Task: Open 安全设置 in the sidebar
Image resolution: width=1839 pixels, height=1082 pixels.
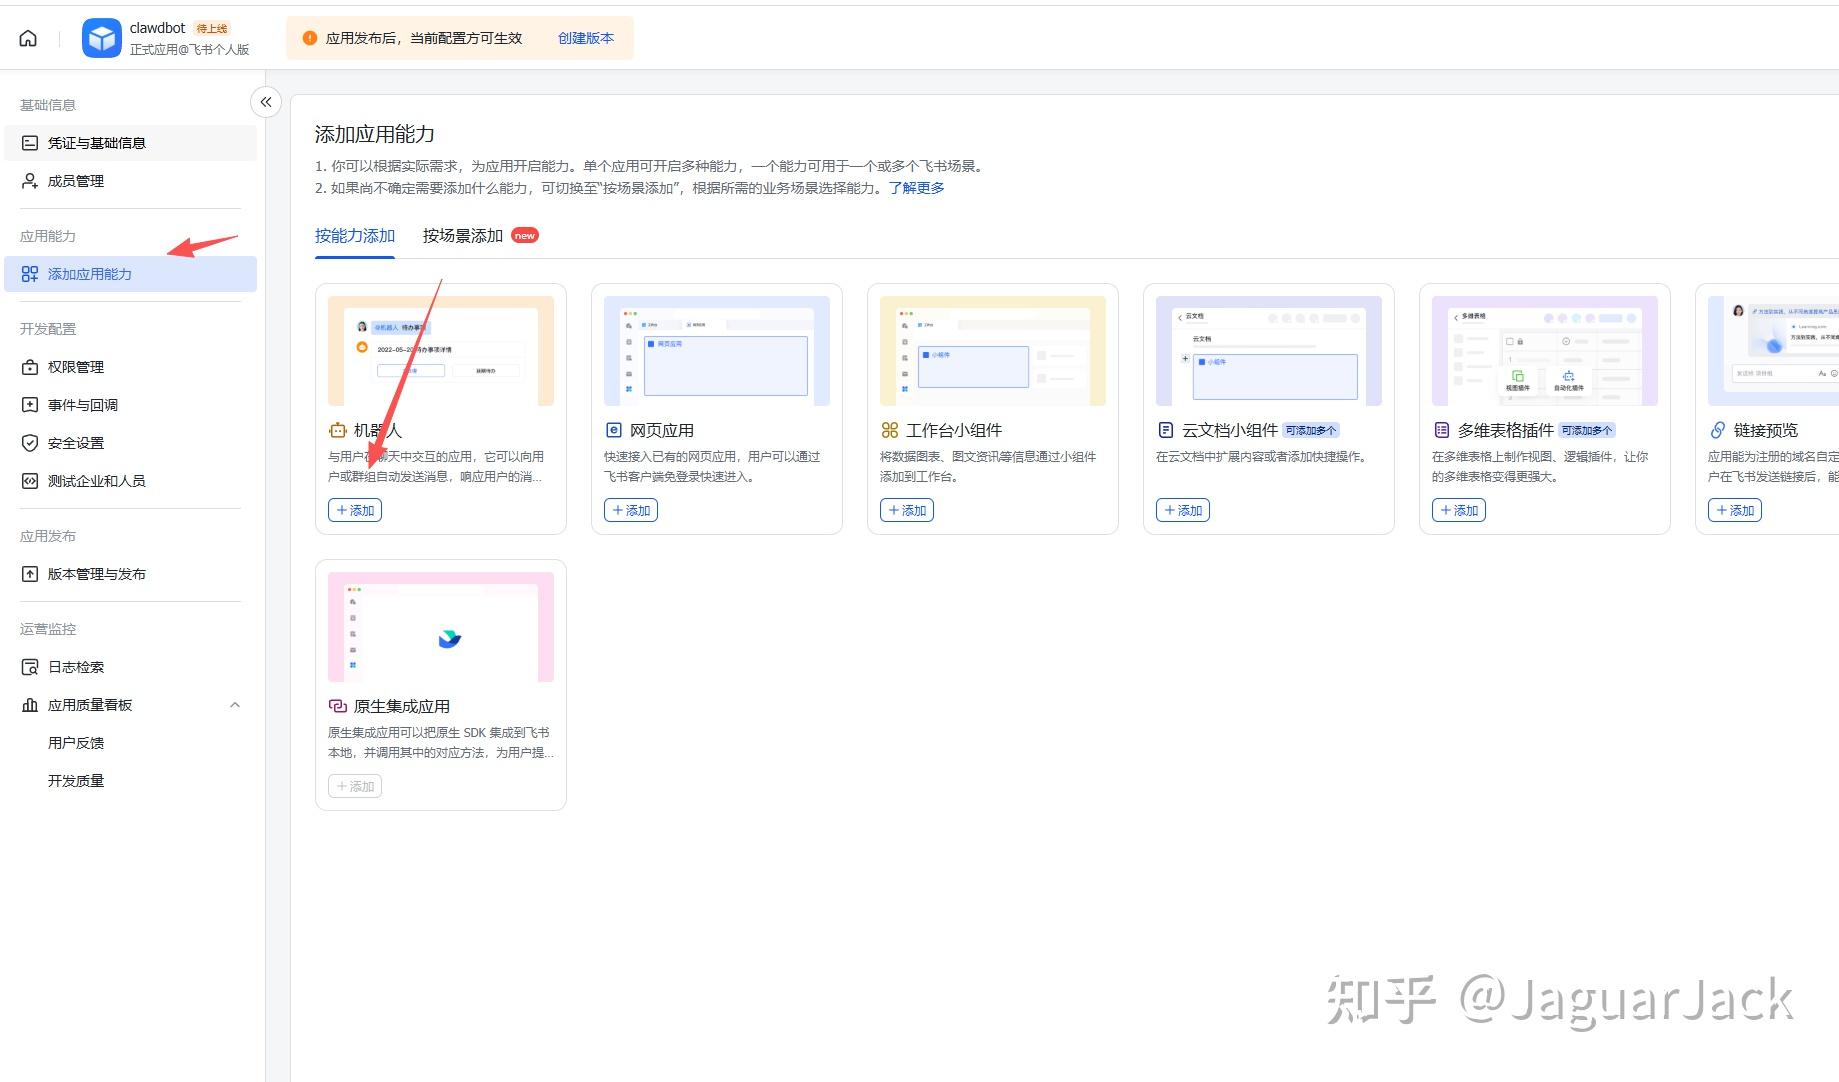Action: click(x=130, y=443)
